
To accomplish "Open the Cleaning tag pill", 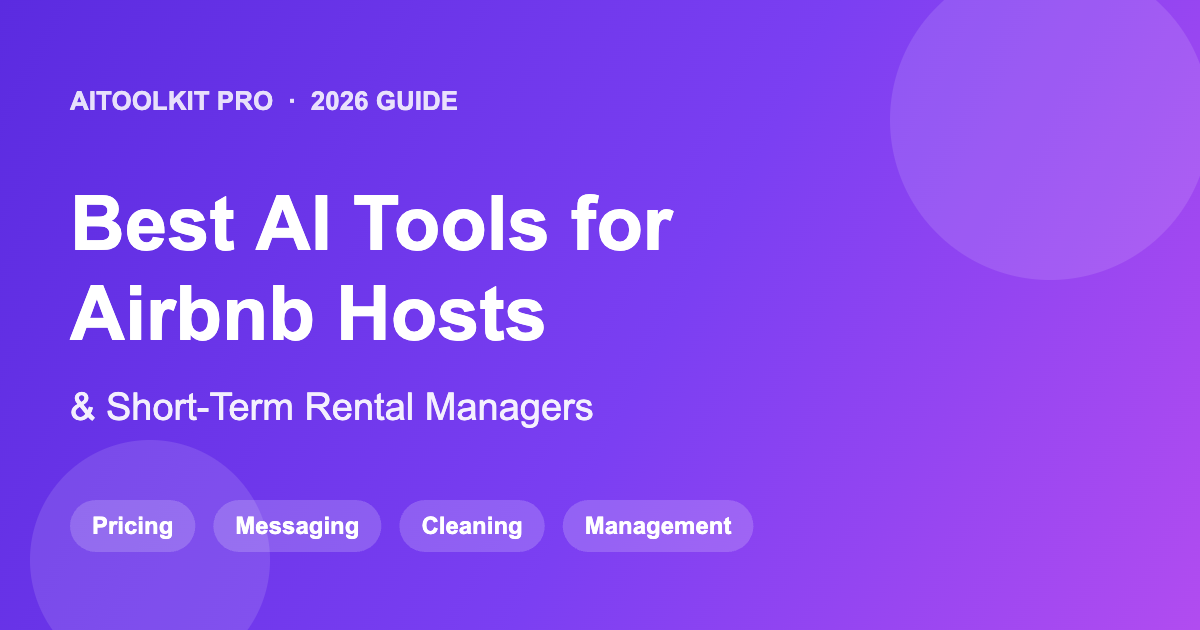I will (x=472, y=526).
